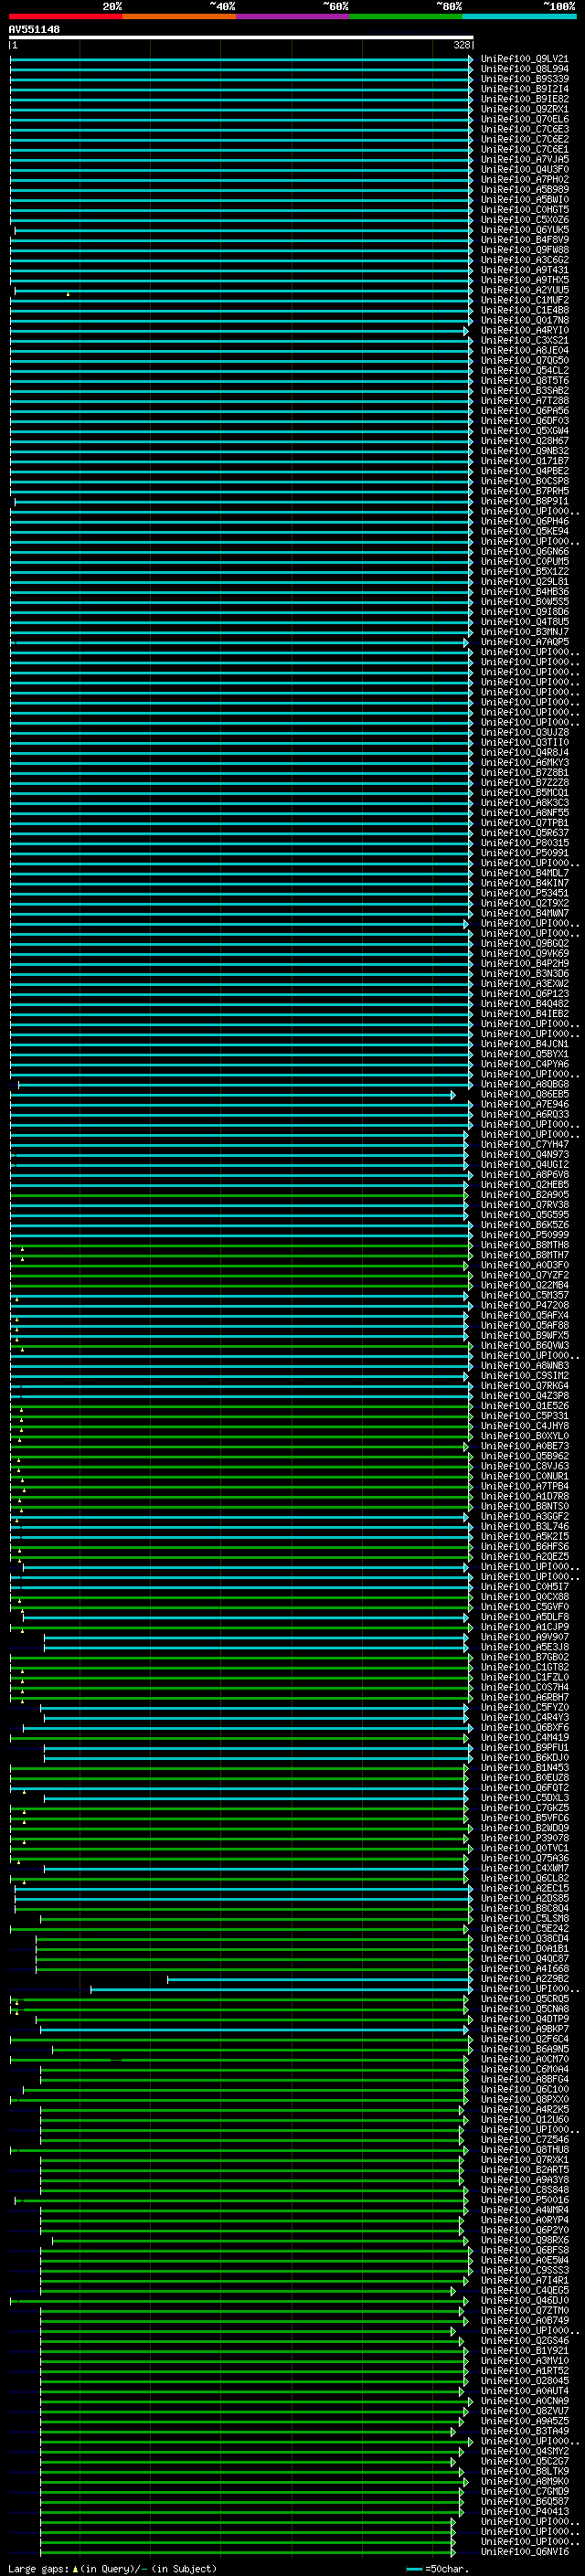Click the UniRef100_C7C6E3 entry
585x2576 pixels.
coord(525,129)
